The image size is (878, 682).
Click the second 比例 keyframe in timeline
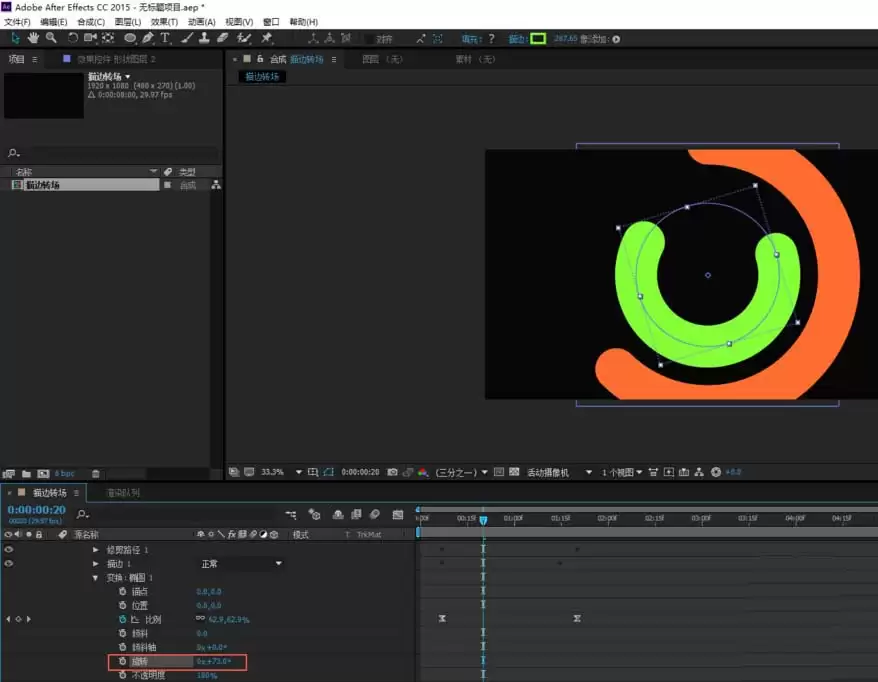coord(577,618)
